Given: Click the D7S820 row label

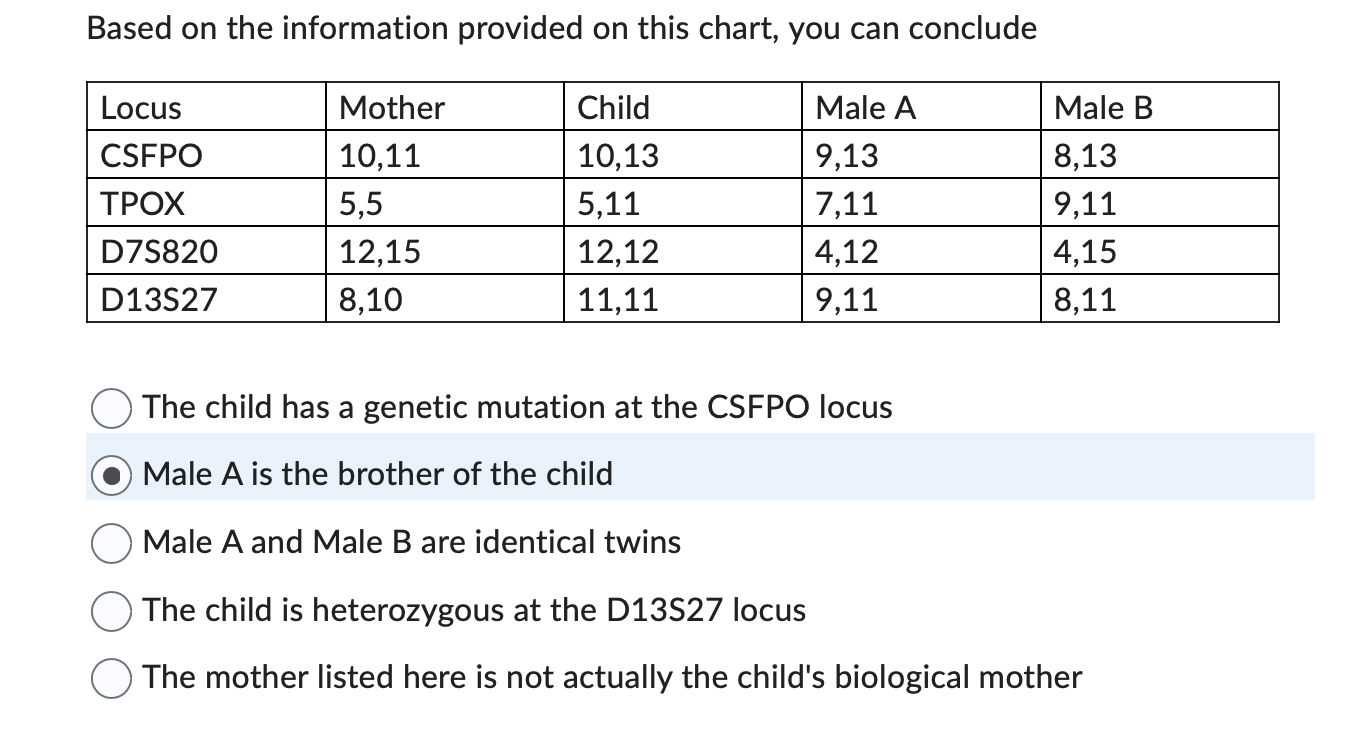Looking at the screenshot, I should 159,251.
